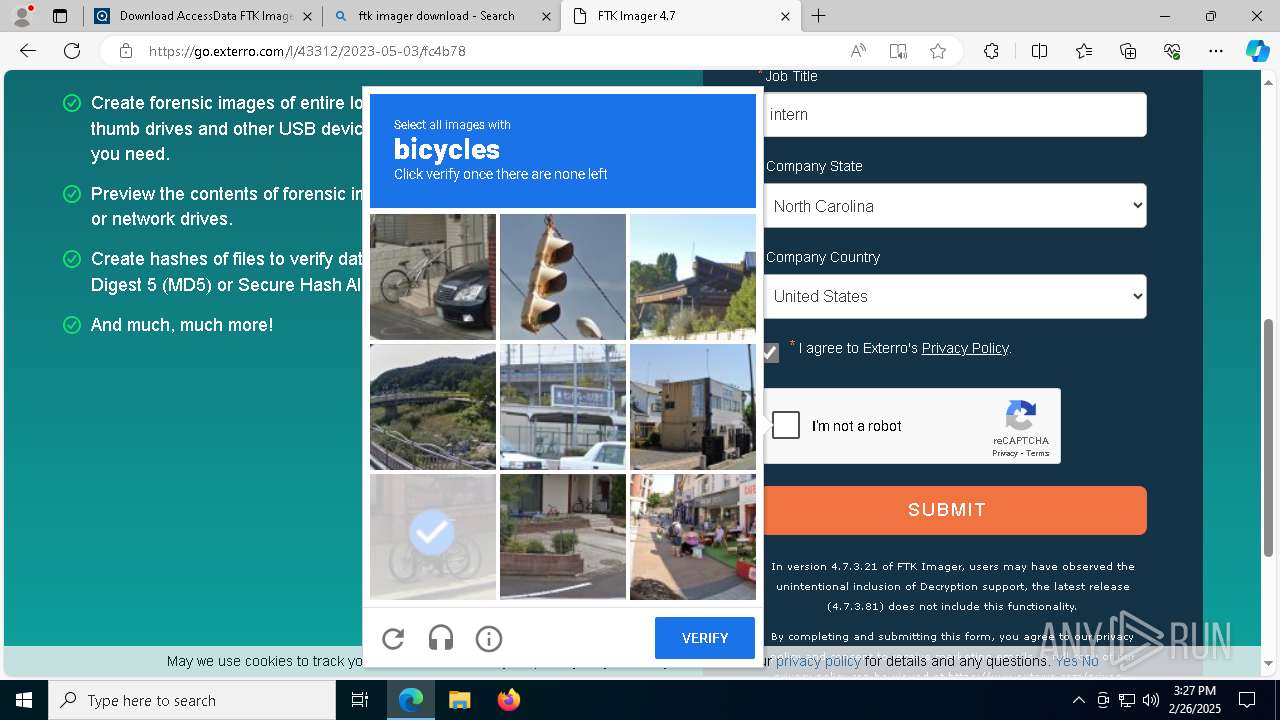Open File Explorer from taskbar
The image size is (1280, 720).
point(459,700)
